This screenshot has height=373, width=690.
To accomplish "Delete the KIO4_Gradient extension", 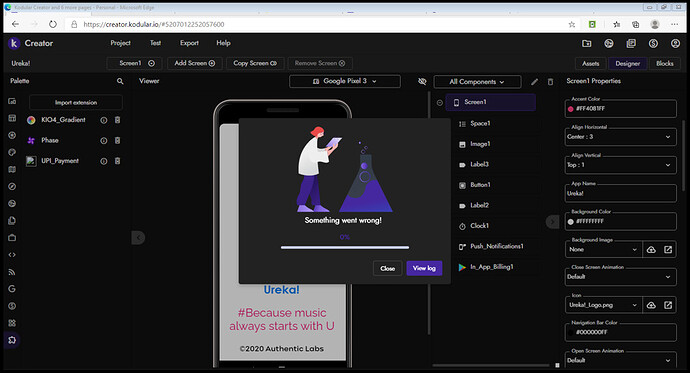I will coord(117,120).
